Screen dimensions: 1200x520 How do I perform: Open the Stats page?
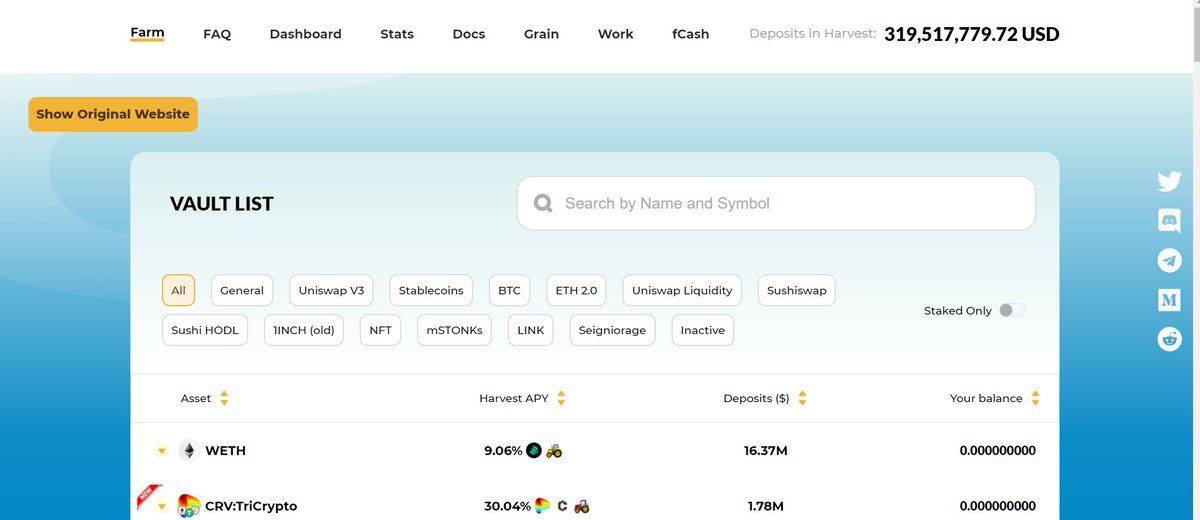pos(397,34)
